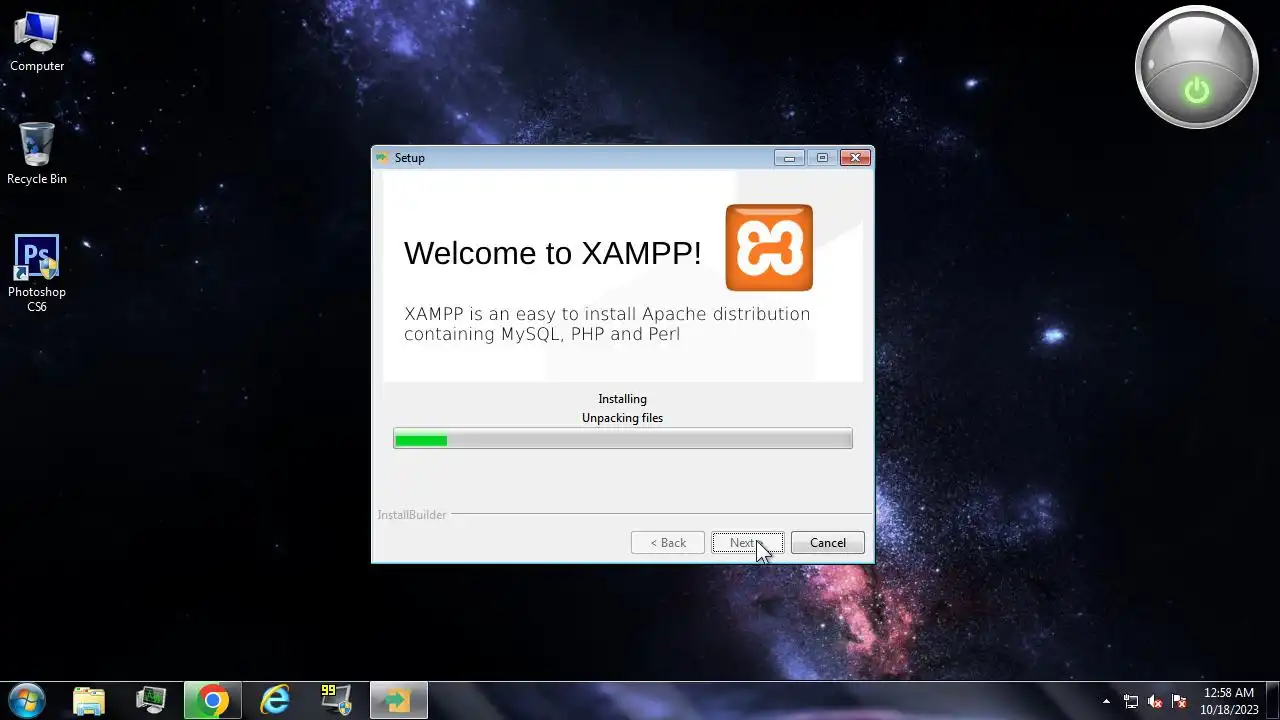1280x720 pixels.
Task: Open the Computer desktop icon
Action: (x=37, y=42)
